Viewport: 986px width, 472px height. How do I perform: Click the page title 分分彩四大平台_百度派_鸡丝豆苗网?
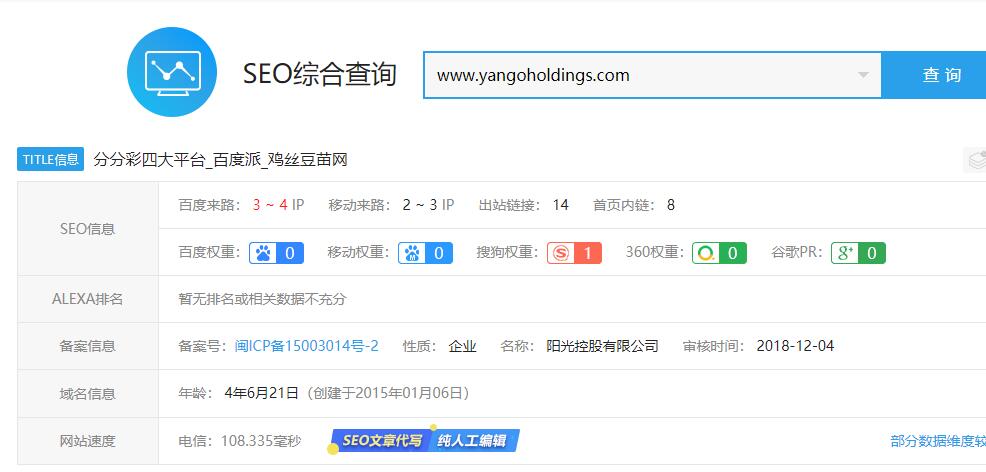(221, 160)
